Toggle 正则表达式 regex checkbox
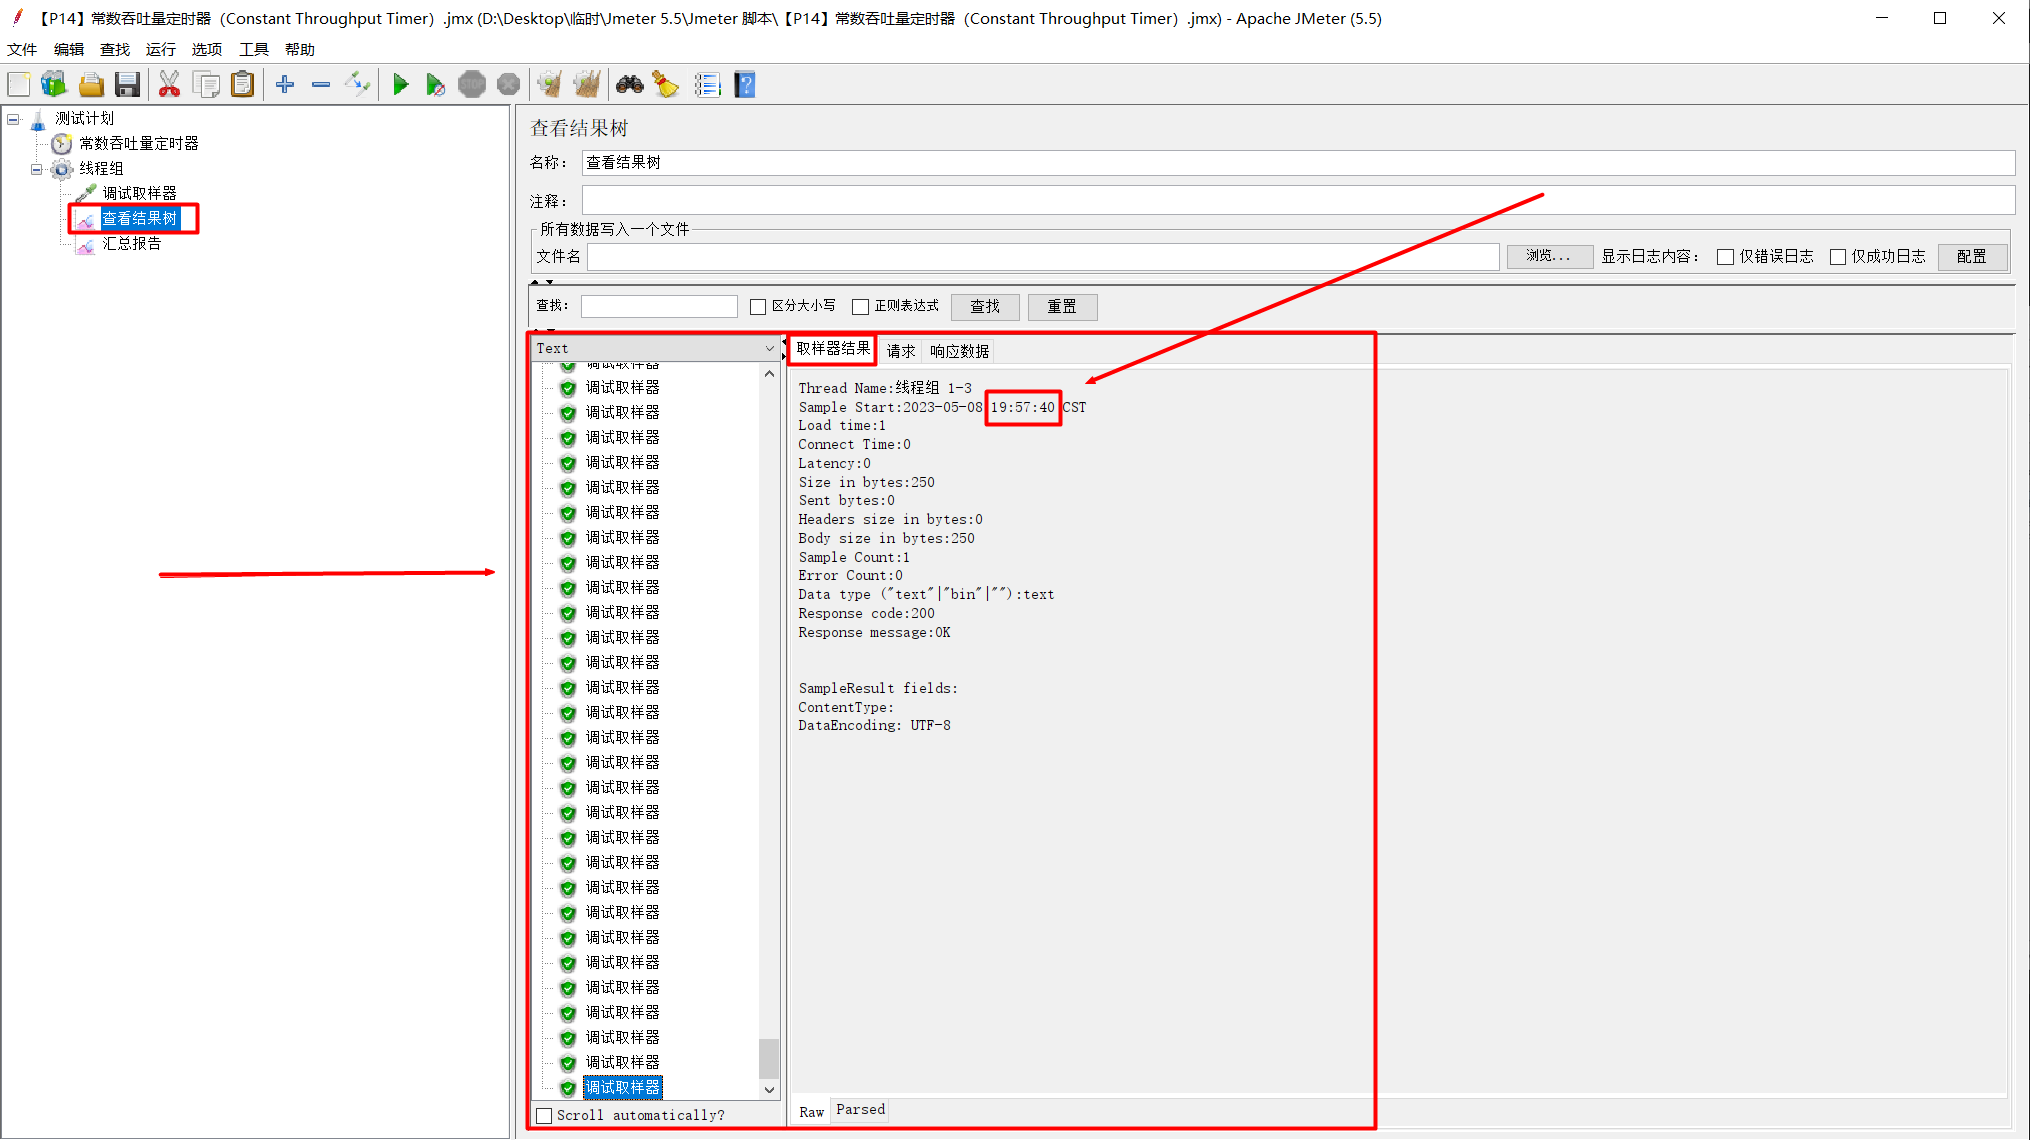This screenshot has width=2030, height=1140. 860,307
